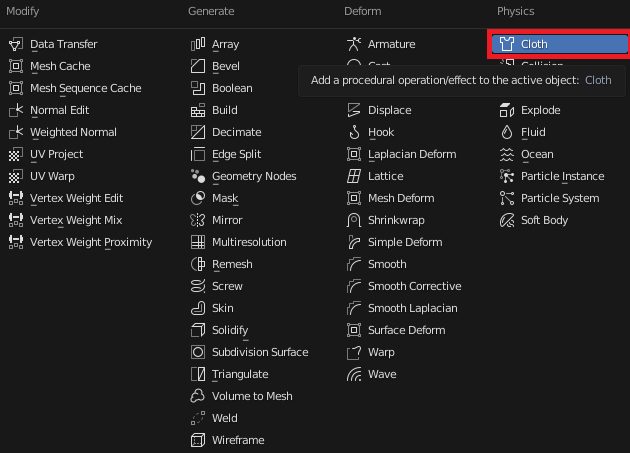Click the Cloth modifier shirt icon
This screenshot has height=453, width=630.
click(x=507, y=44)
